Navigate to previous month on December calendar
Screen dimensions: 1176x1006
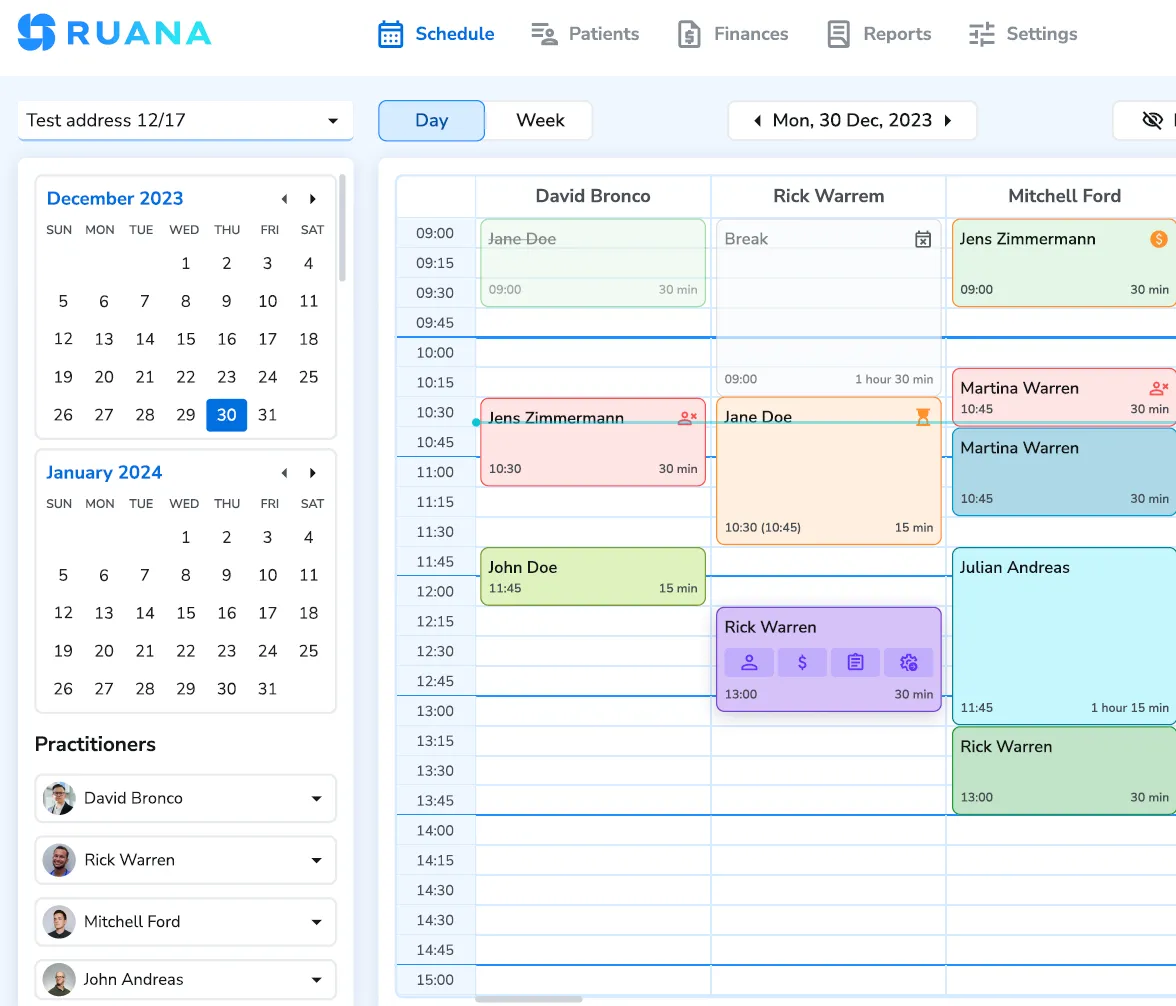click(x=284, y=198)
